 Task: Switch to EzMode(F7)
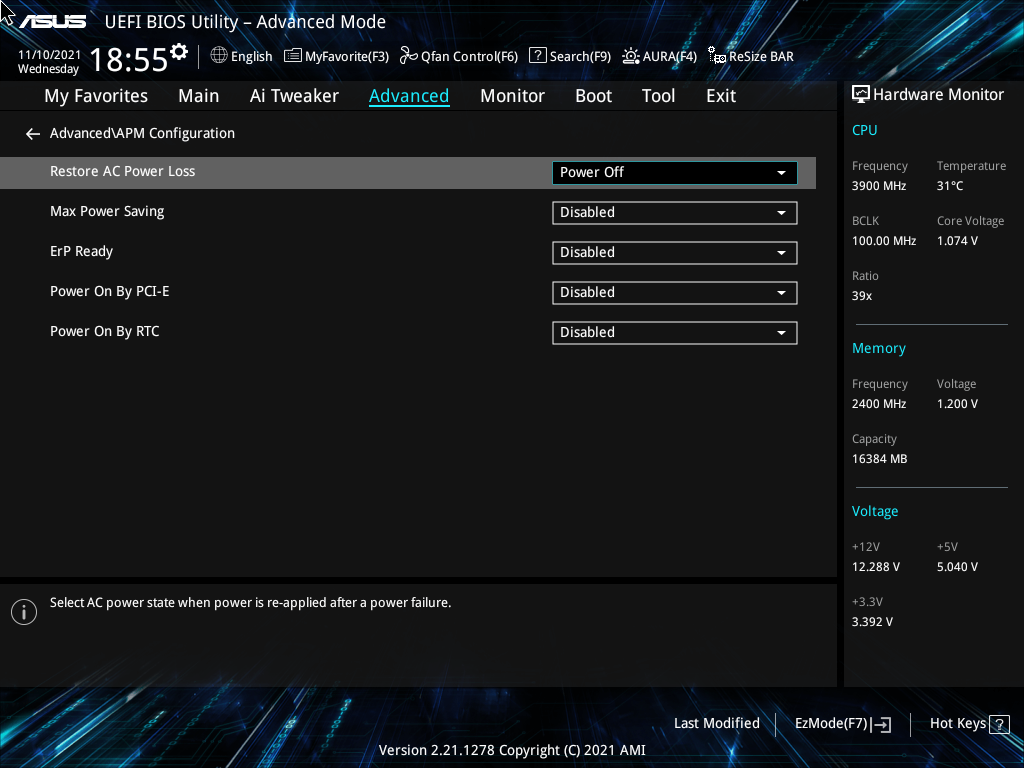click(843, 724)
